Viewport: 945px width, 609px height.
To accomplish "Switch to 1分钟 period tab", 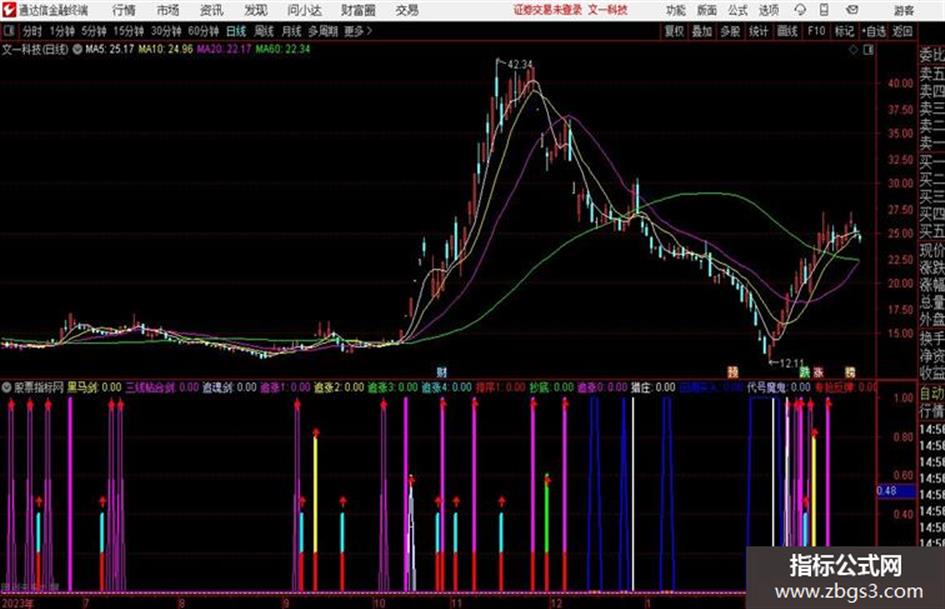I will click(x=62, y=31).
